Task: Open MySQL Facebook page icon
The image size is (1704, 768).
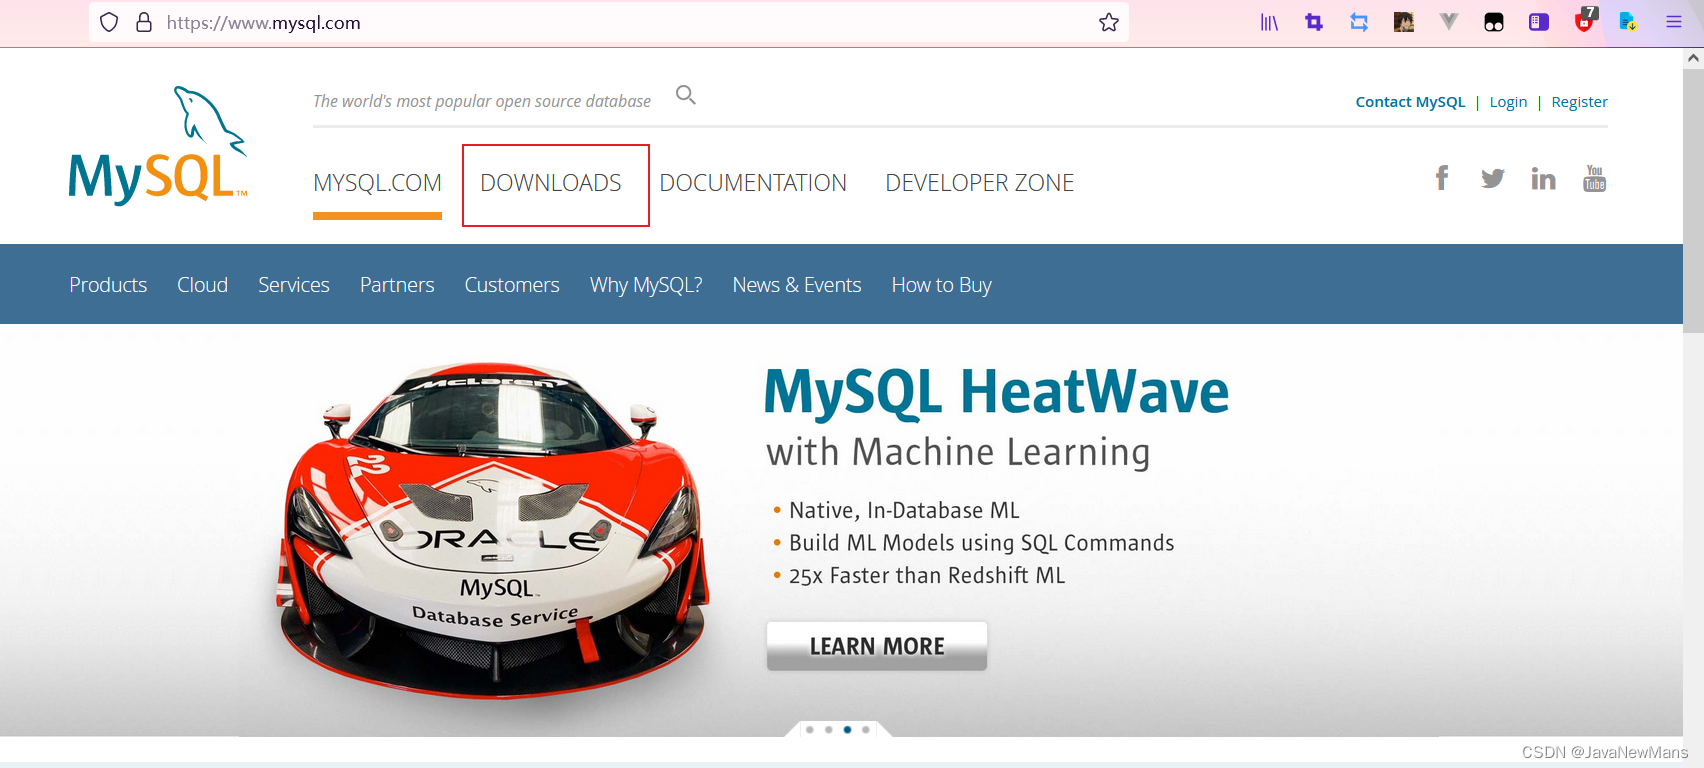Action: click(x=1442, y=178)
